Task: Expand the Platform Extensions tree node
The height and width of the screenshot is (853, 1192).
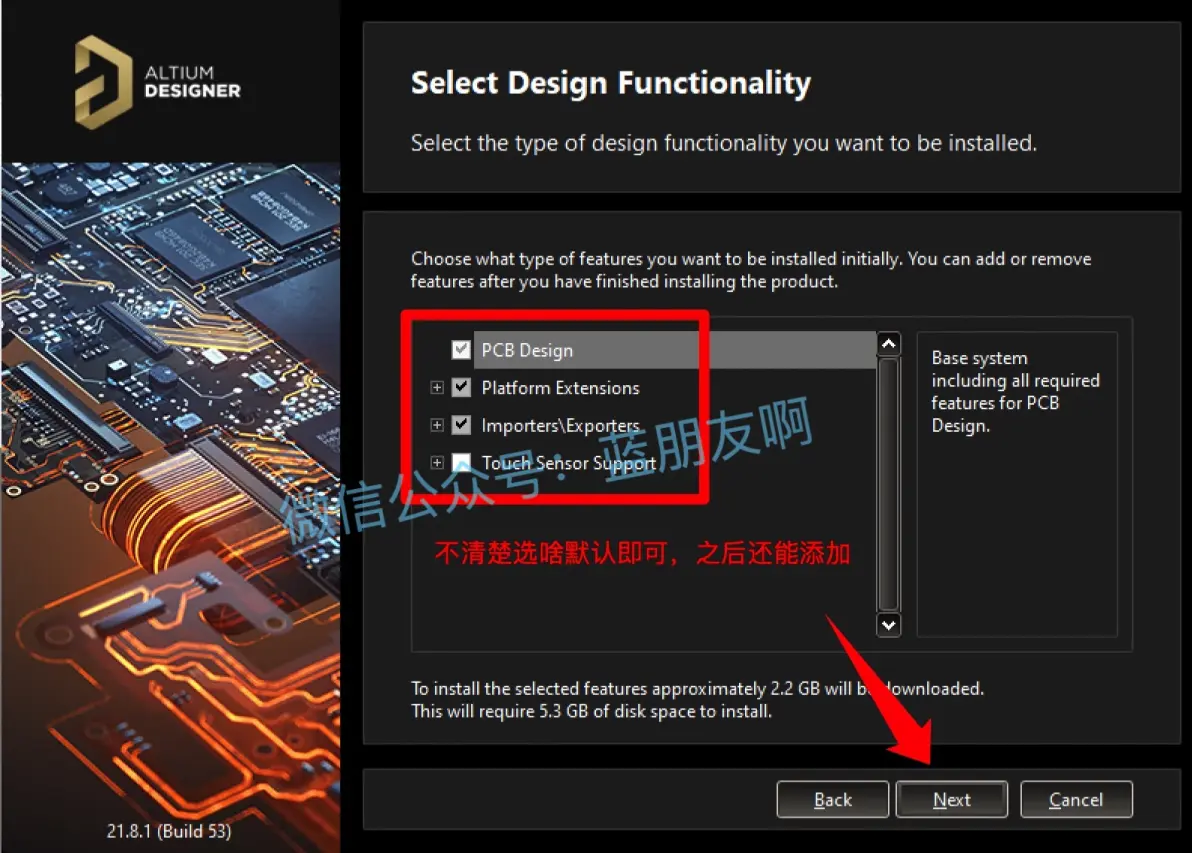Action: point(436,388)
